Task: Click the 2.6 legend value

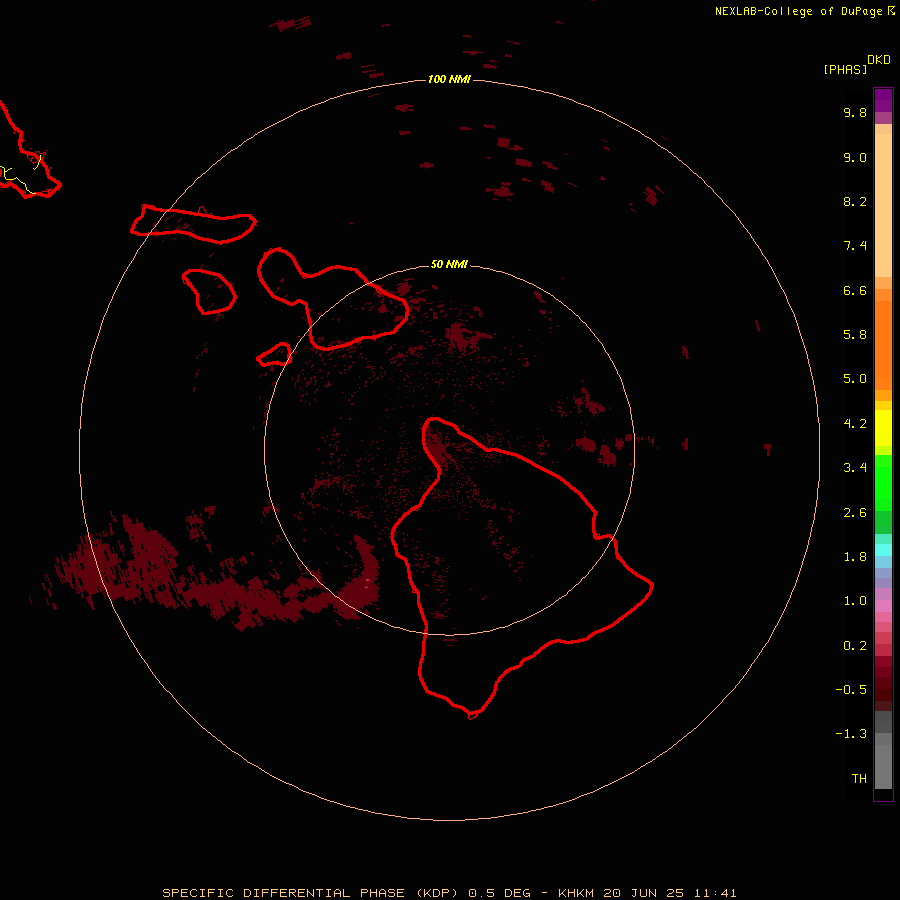Action: click(x=855, y=513)
